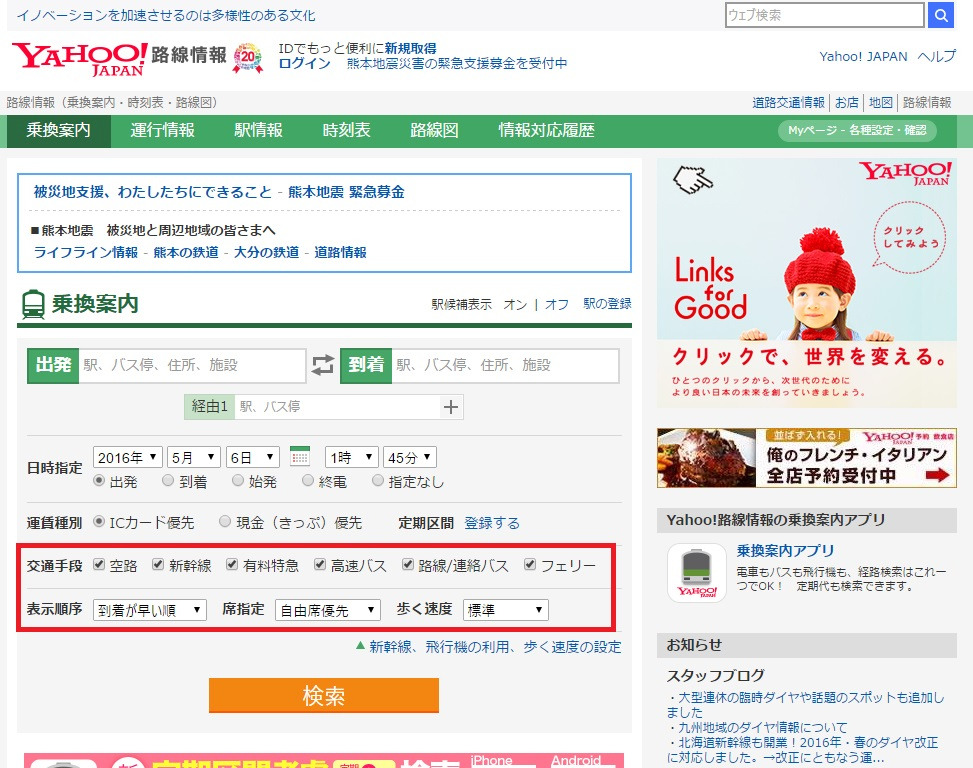Click the orange 検索 button
This screenshot has width=973, height=768.
(x=324, y=695)
